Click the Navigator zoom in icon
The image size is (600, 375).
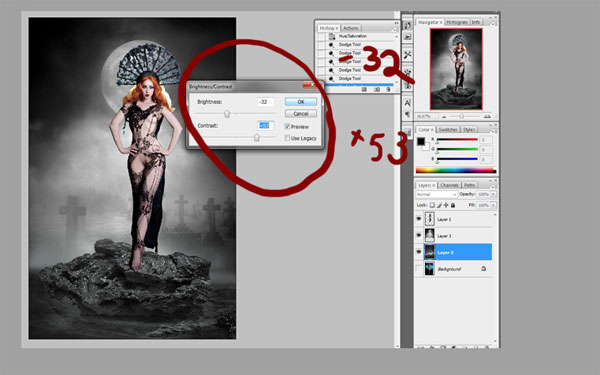pyautogui.click(x=488, y=116)
